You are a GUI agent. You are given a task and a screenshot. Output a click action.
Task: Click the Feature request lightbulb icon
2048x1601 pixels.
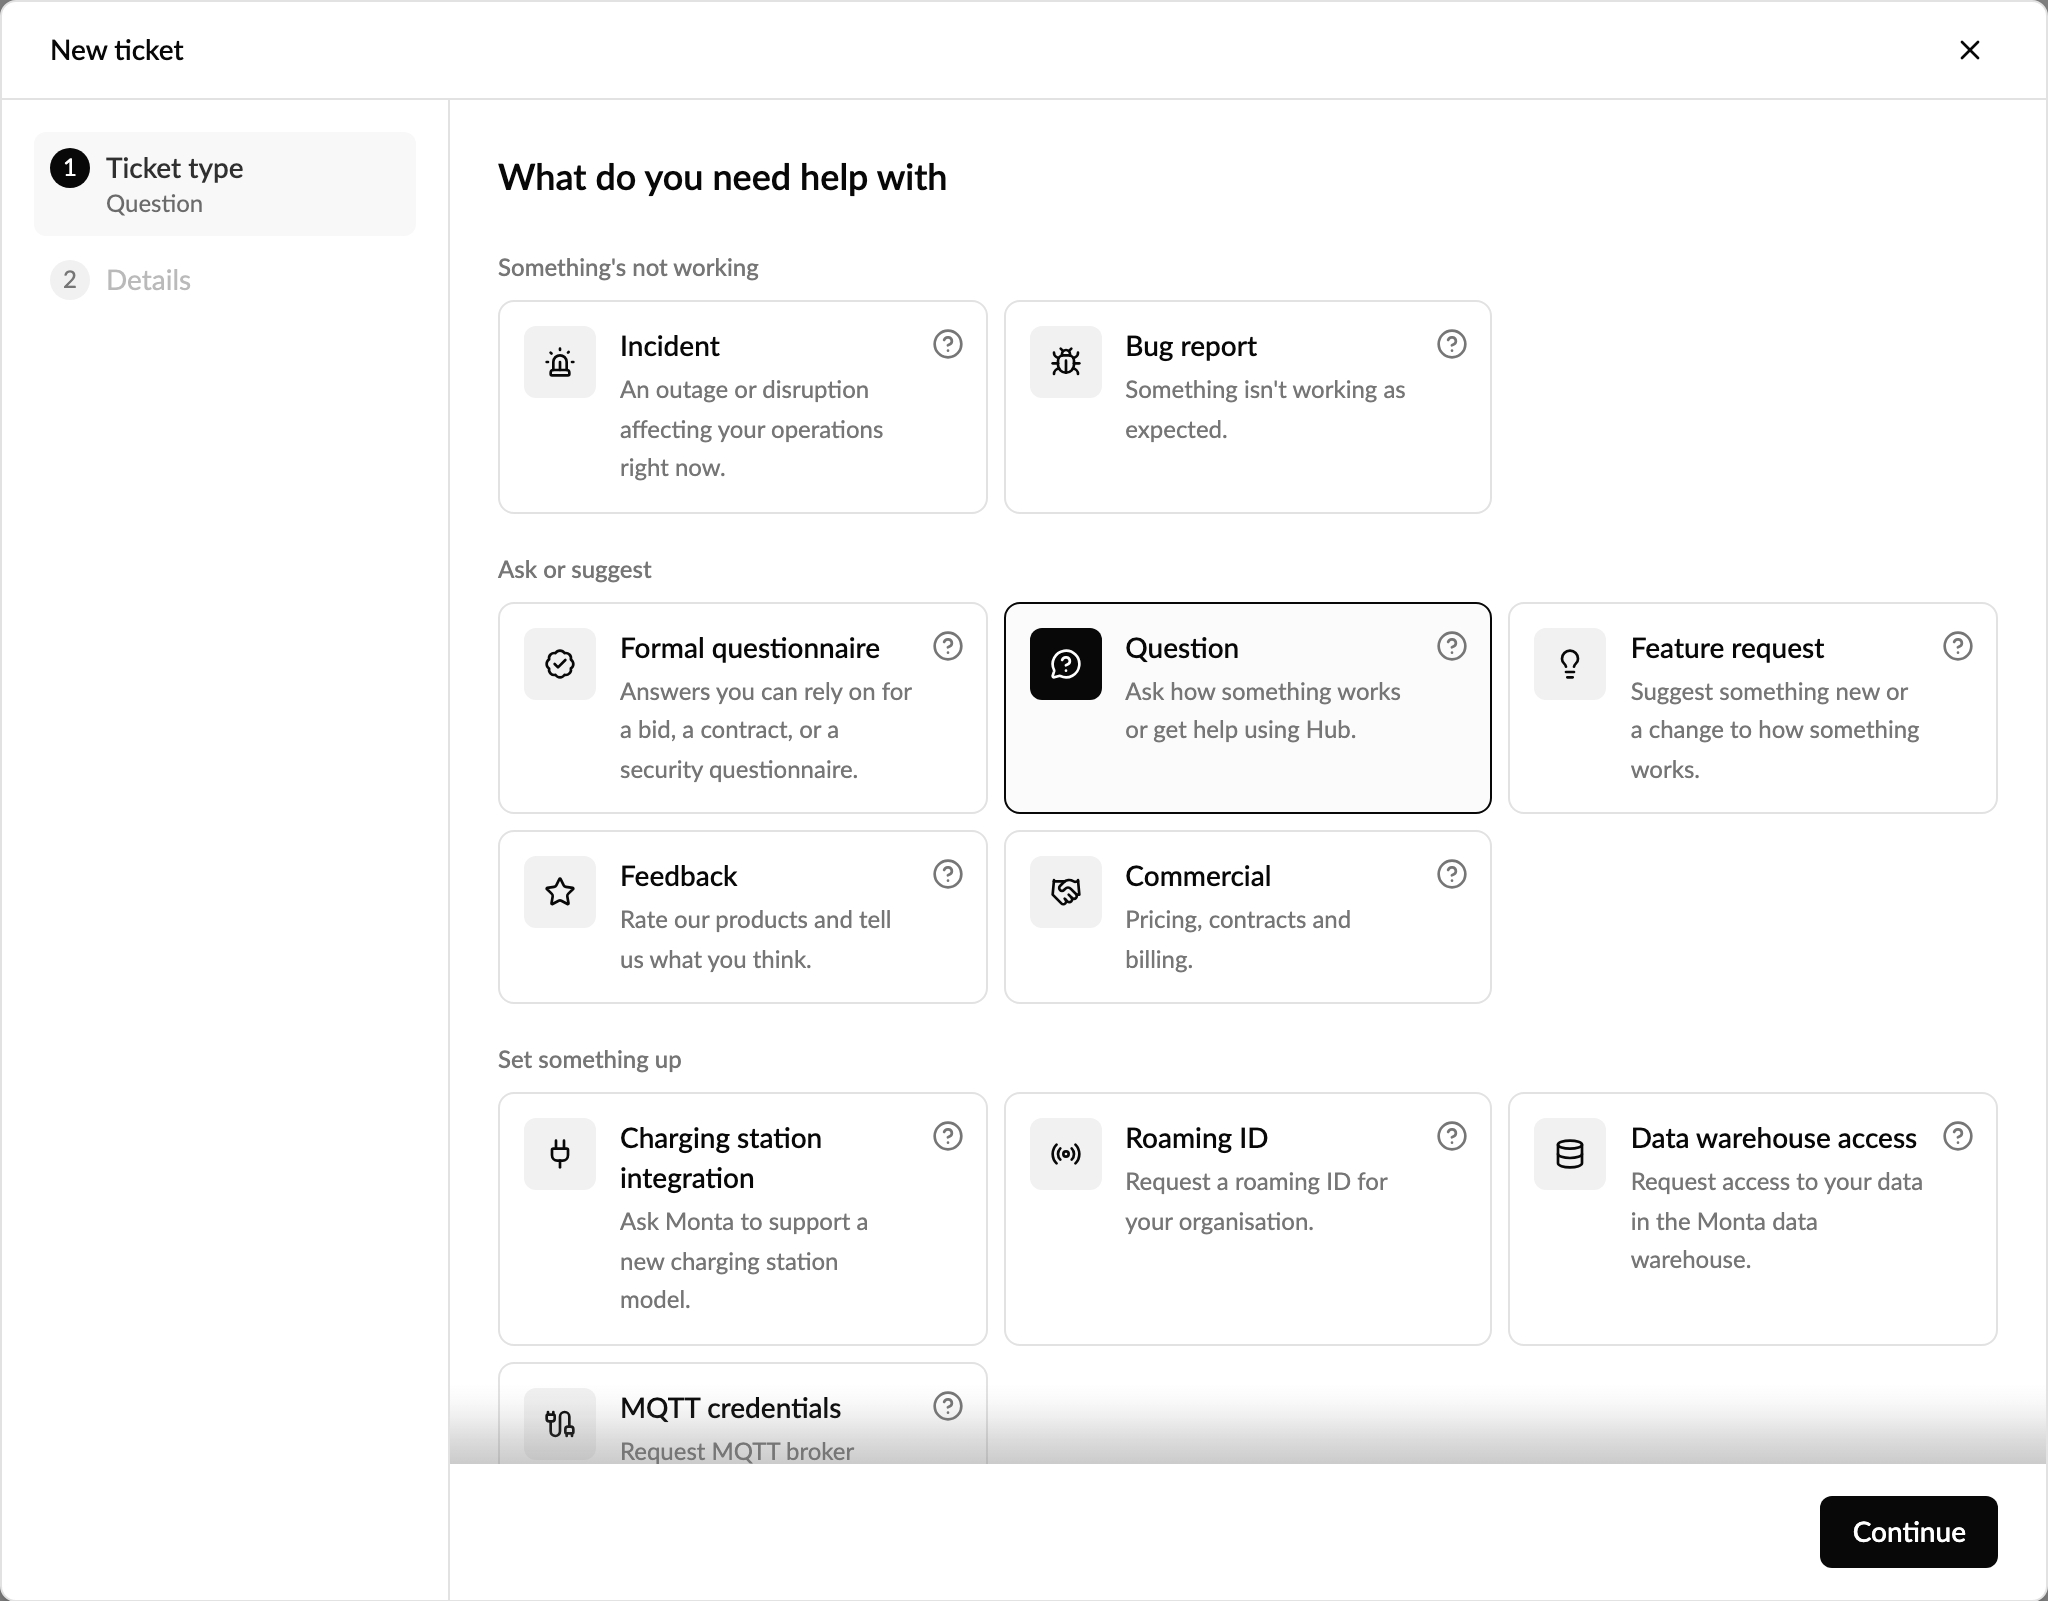[x=1570, y=664]
